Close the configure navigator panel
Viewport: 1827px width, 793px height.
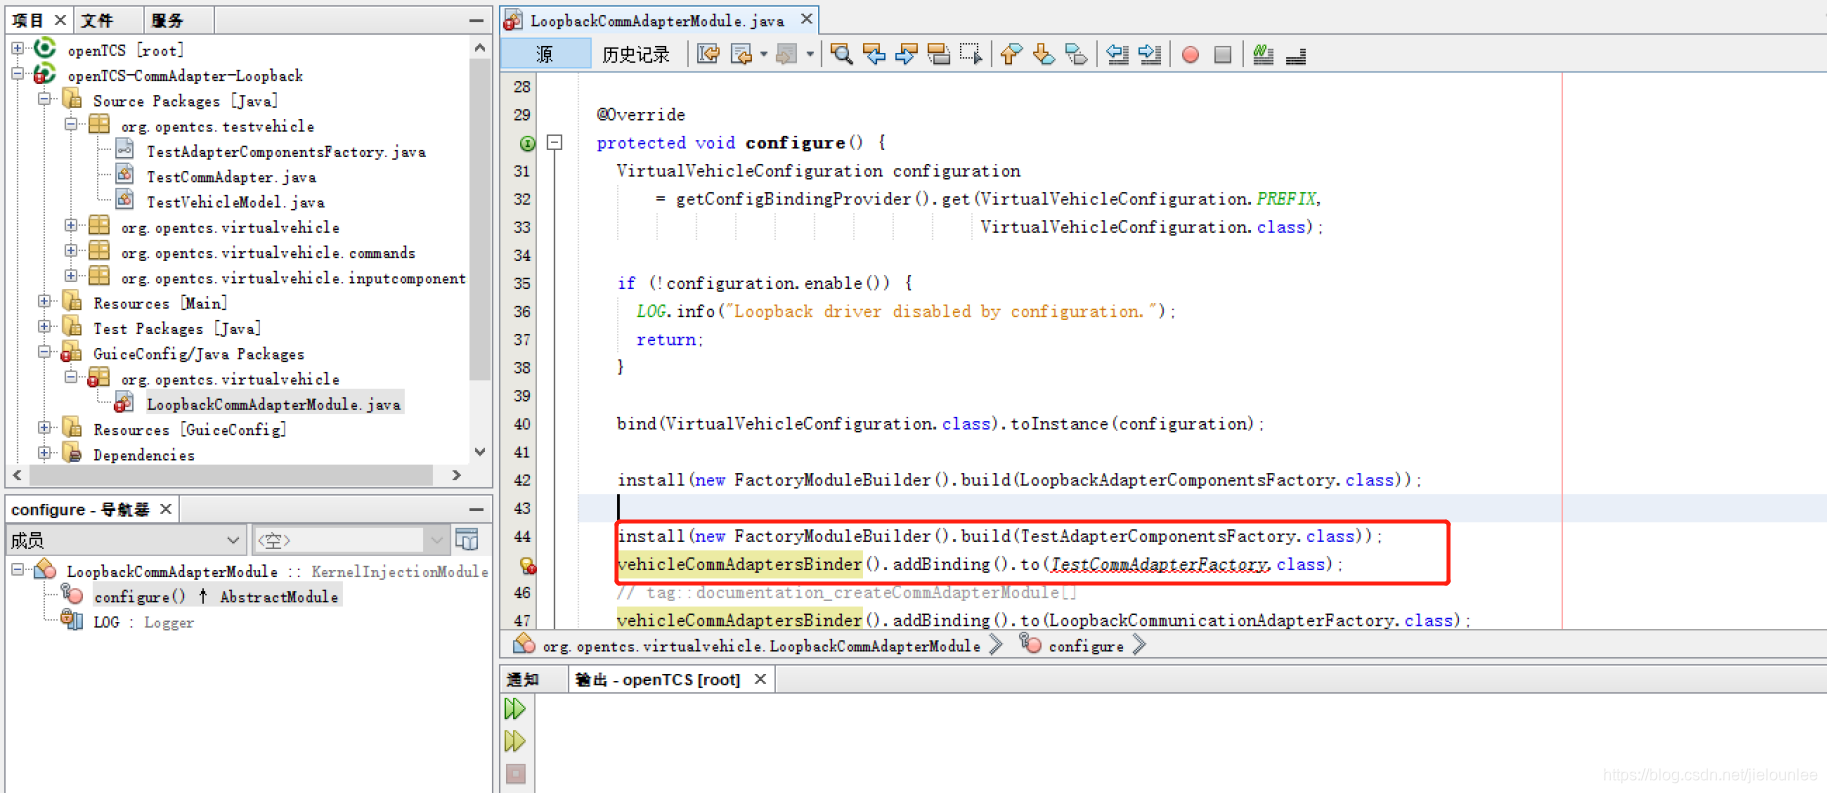[166, 509]
